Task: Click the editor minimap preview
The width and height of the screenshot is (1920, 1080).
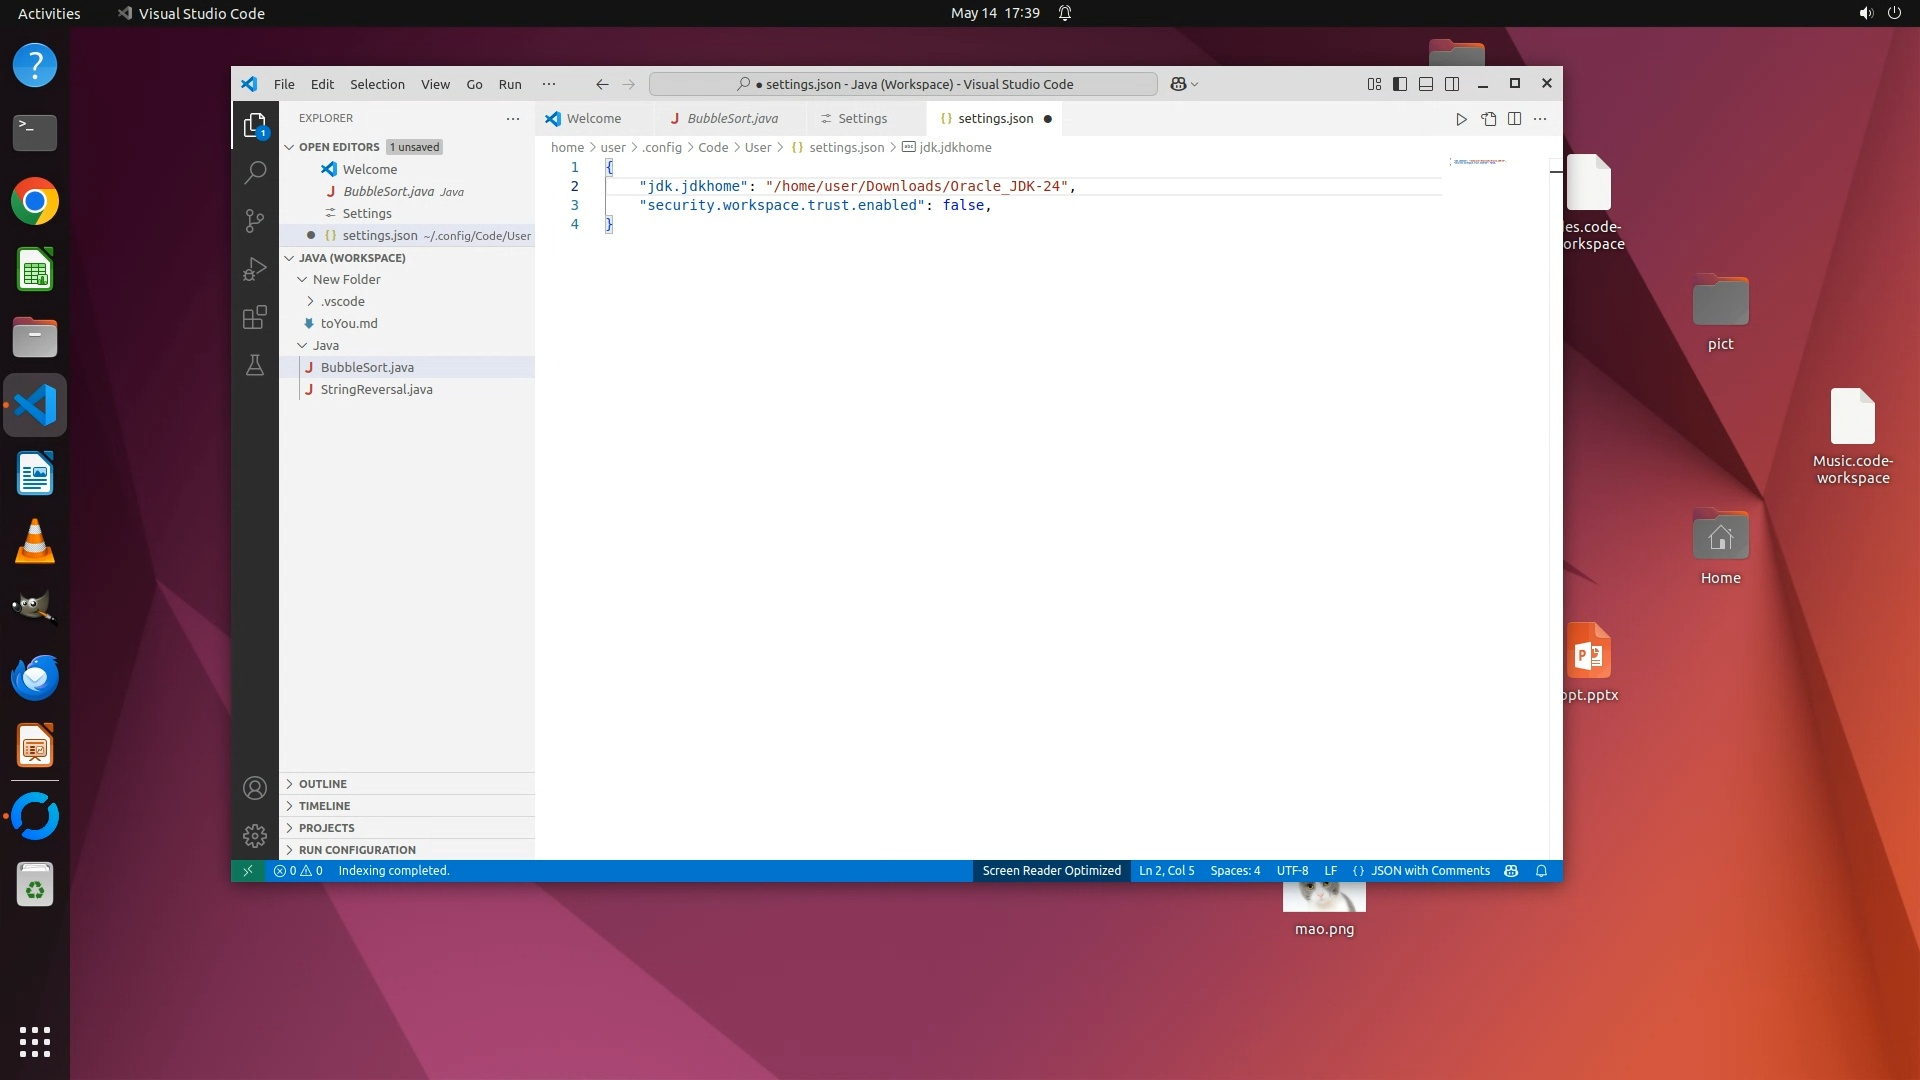Action: pos(1479,162)
